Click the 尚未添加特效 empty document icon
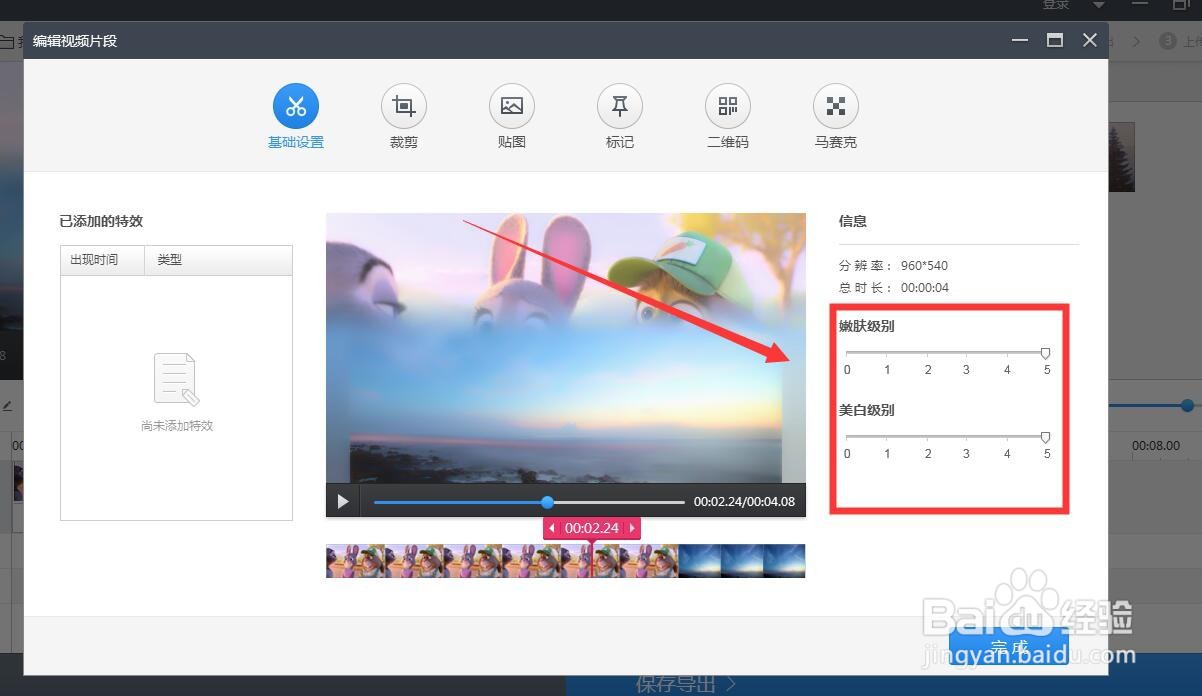Image resolution: width=1202 pixels, height=696 pixels. [176, 380]
